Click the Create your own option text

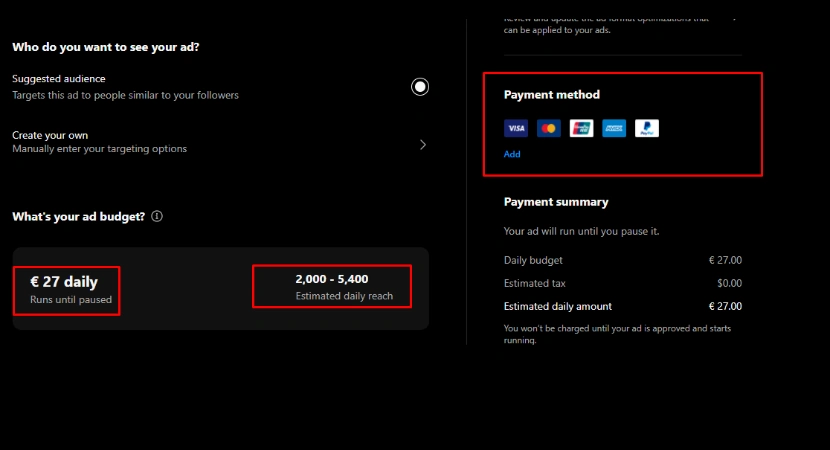click(x=50, y=135)
